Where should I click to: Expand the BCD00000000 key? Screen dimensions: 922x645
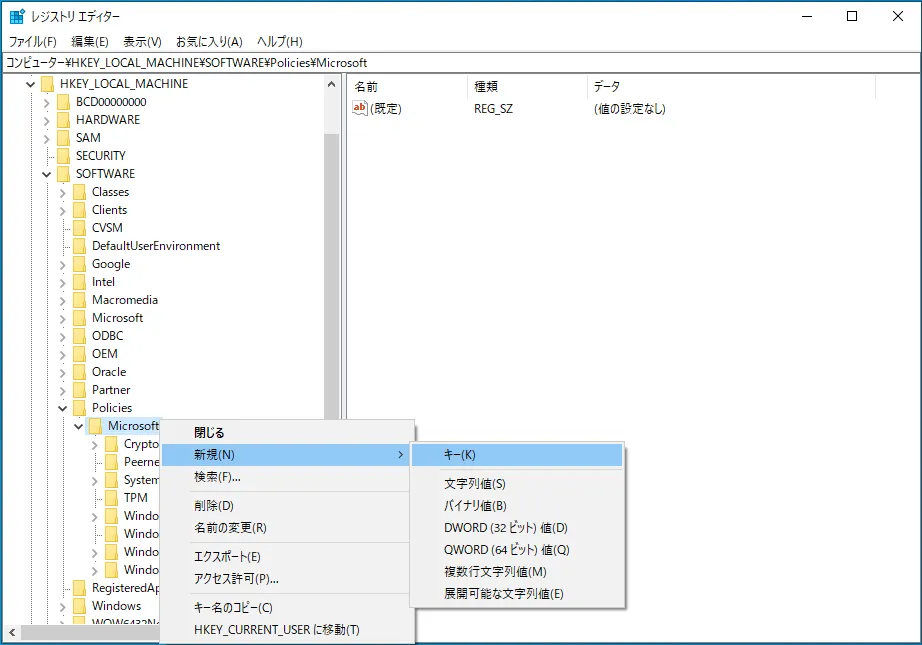click(x=46, y=102)
